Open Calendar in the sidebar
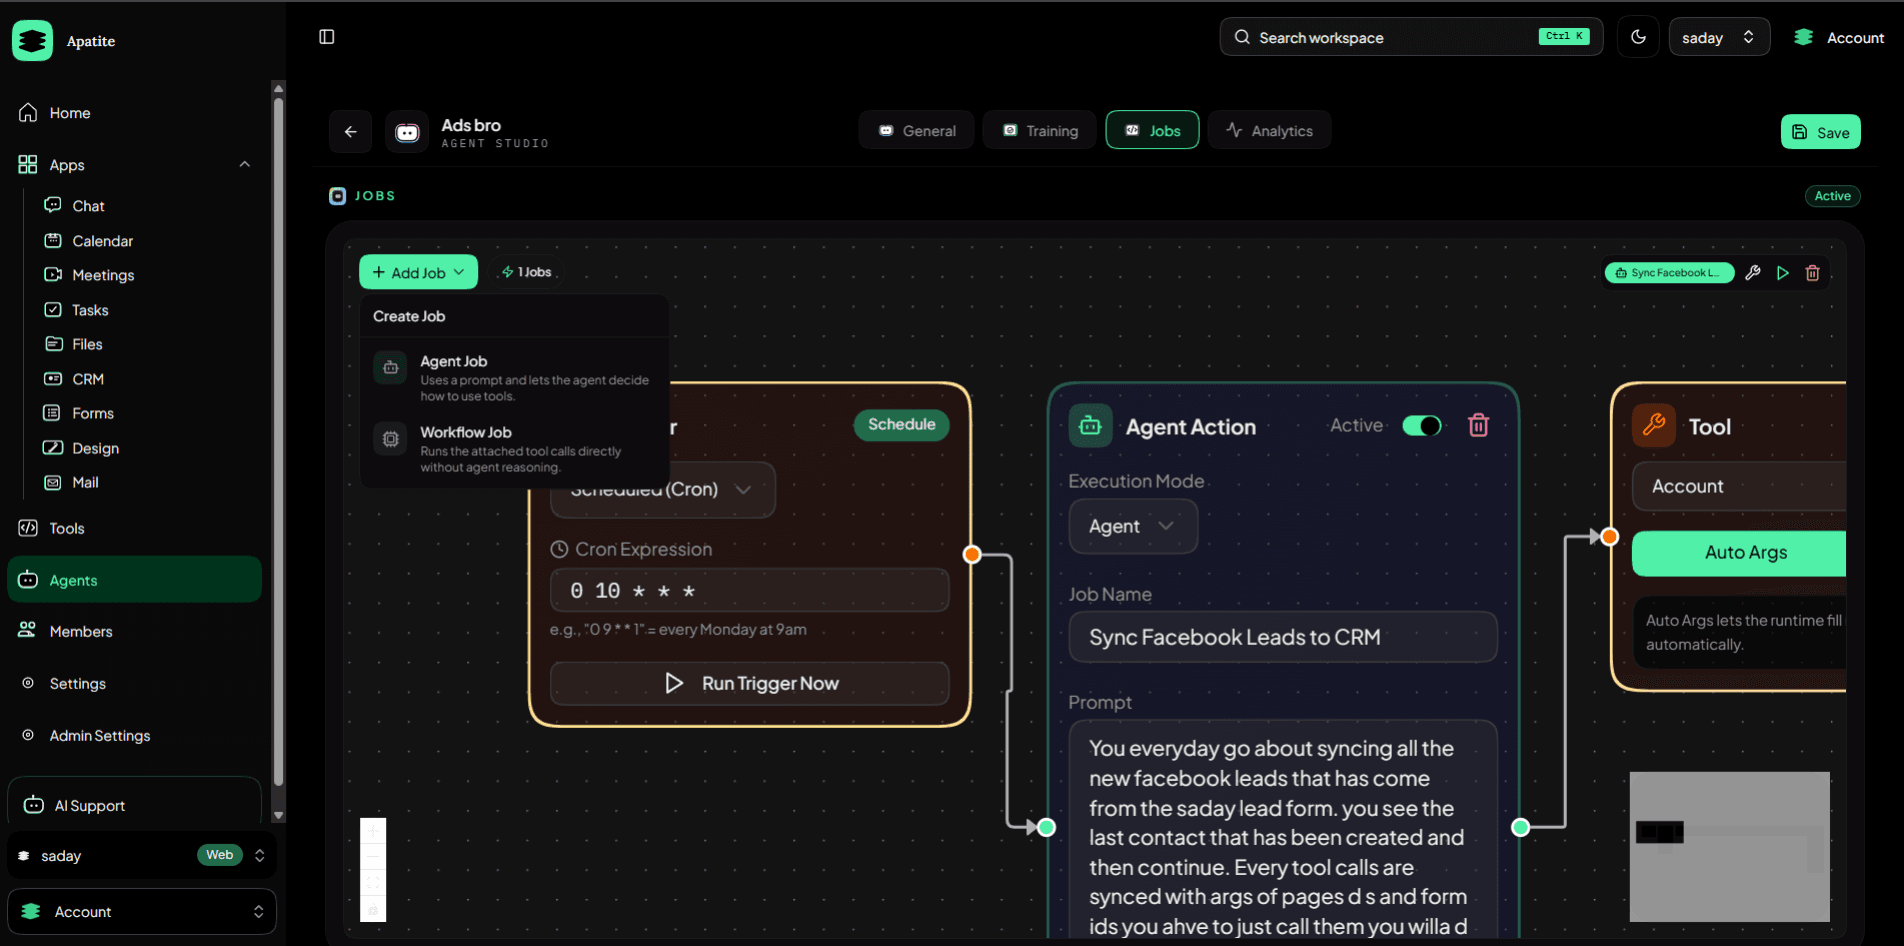This screenshot has width=1904, height=946. [102, 241]
